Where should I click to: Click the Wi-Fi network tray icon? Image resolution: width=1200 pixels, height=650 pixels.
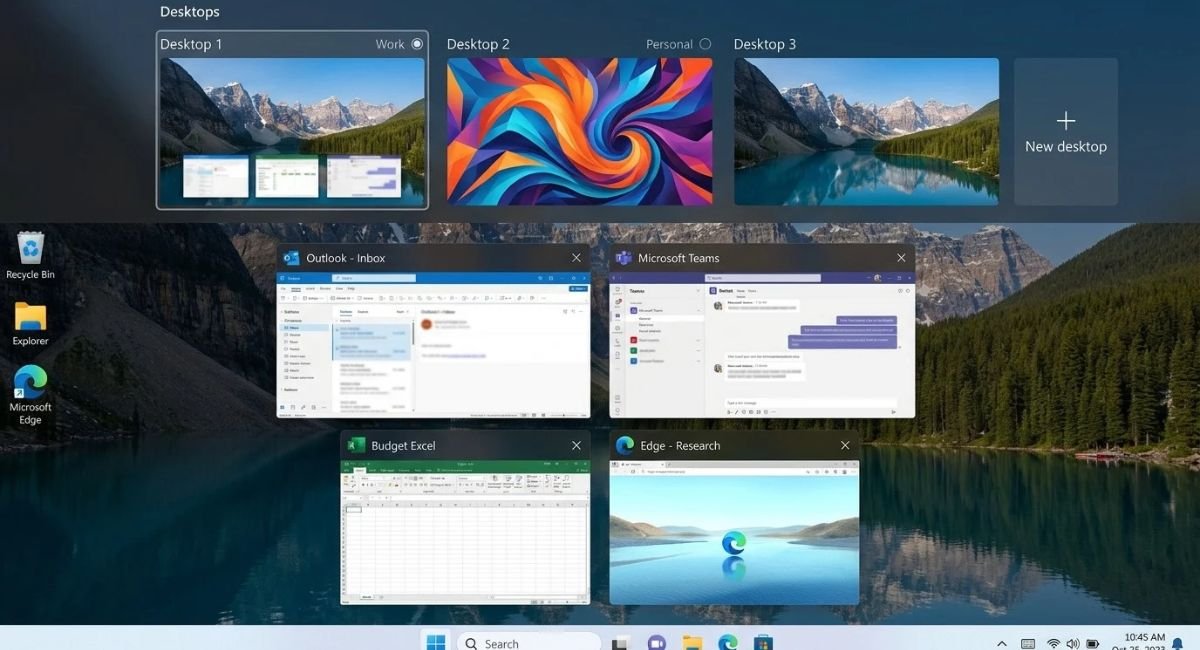[x=1053, y=643]
